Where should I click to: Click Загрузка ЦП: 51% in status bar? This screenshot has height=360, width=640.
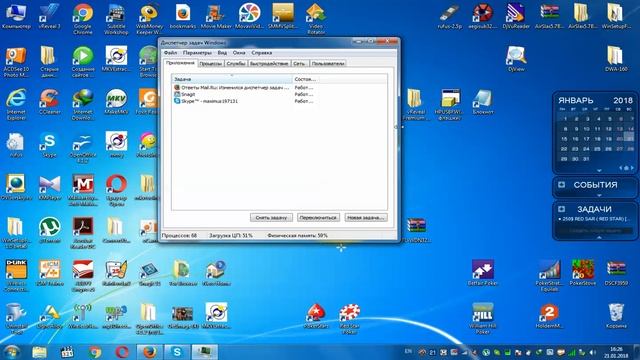click(x=231, y=236)
